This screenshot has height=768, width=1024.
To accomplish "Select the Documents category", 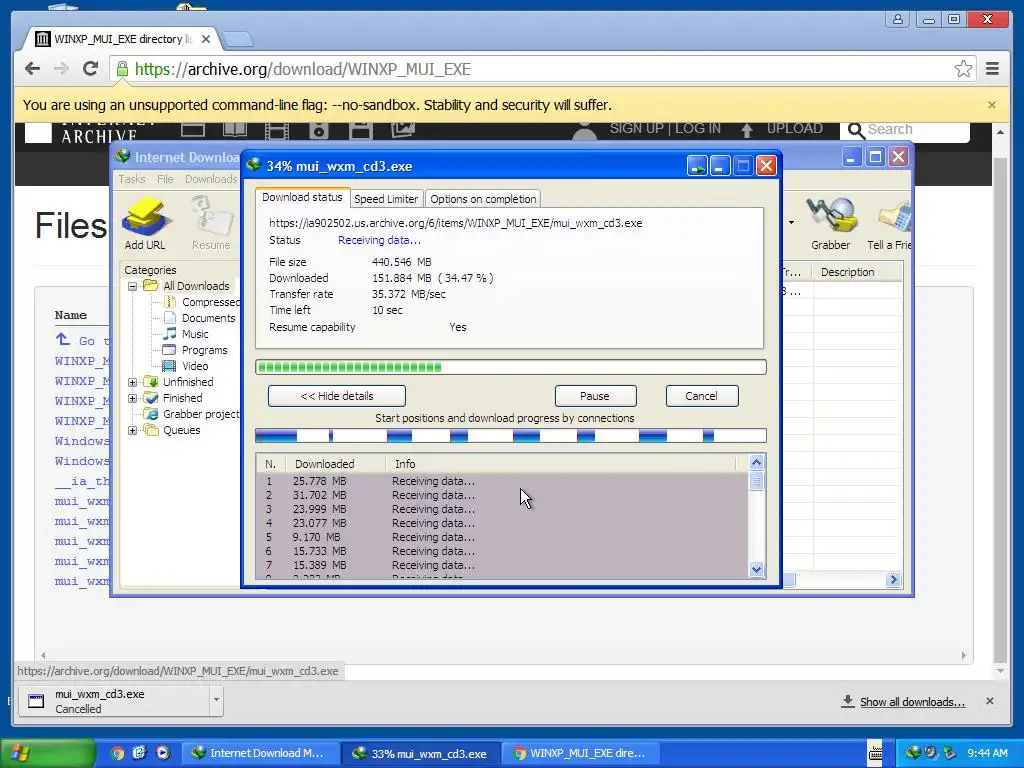I will [x=208, y=318].
